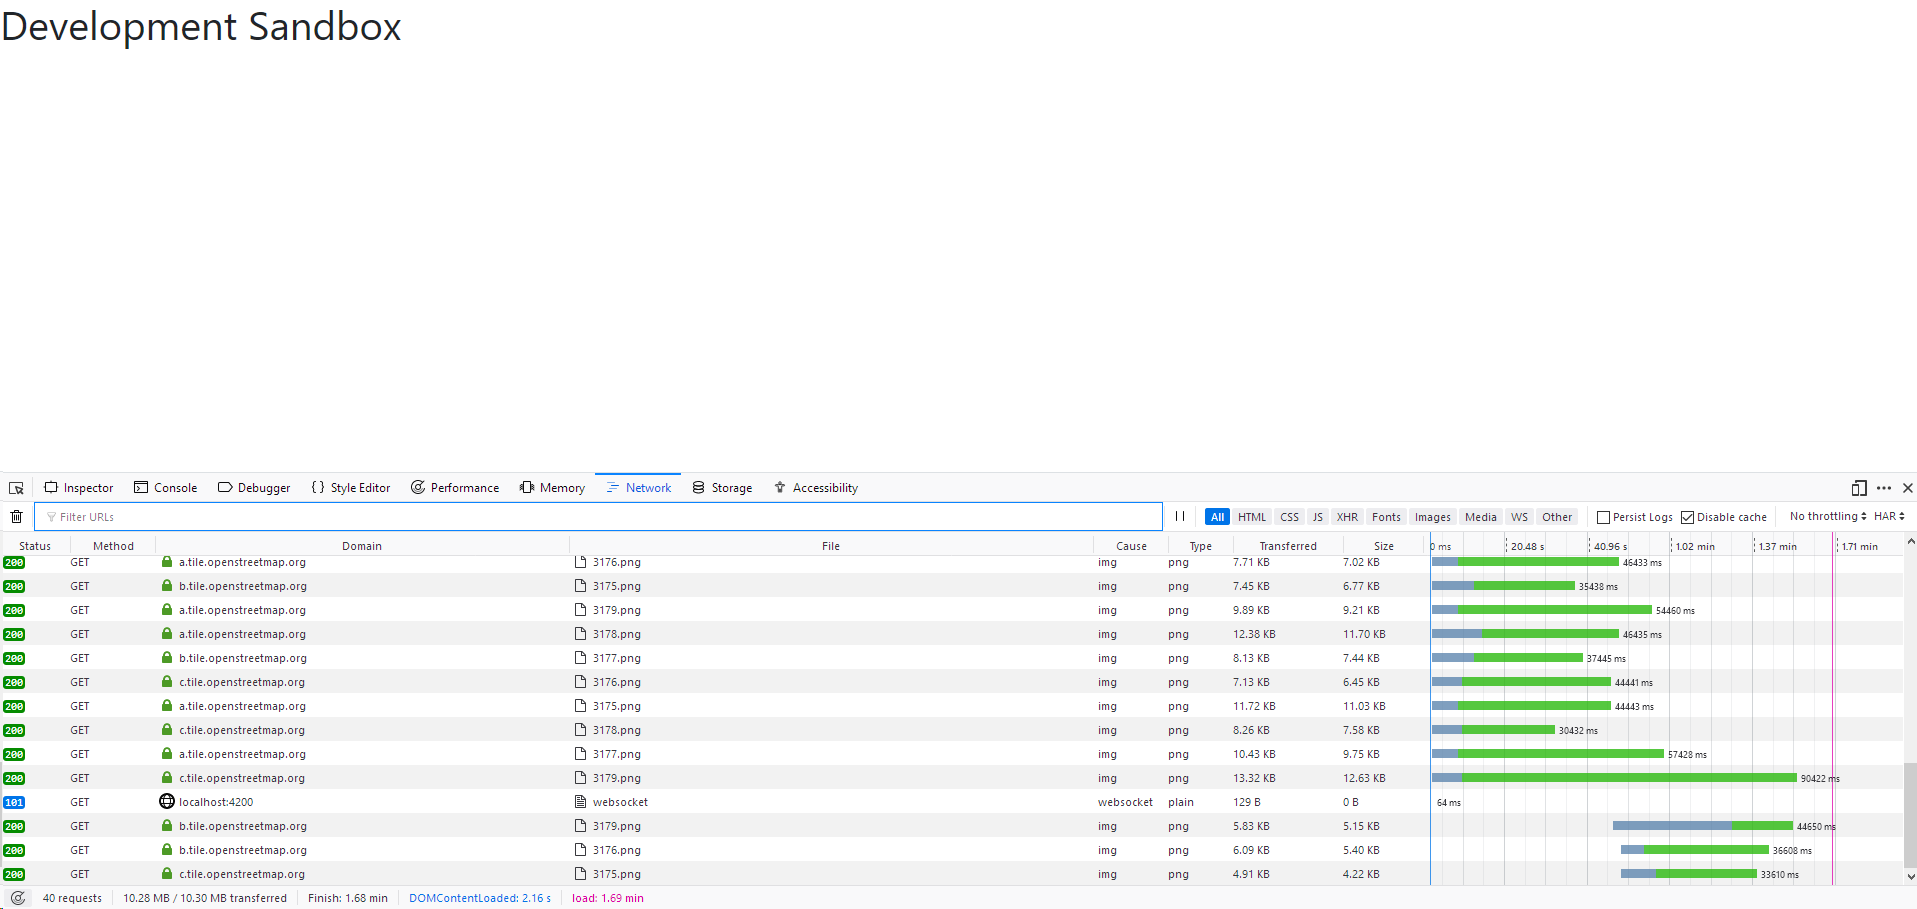The height and width of the screenshot is (909, 1917).
Task: Filter requests by Media type
Action: (x=1481, y=517)
